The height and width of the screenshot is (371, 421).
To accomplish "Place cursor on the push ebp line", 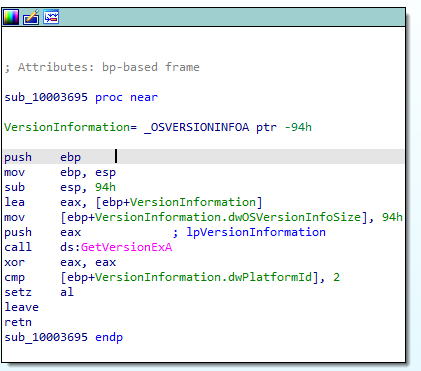I will [x=203, y=157].
